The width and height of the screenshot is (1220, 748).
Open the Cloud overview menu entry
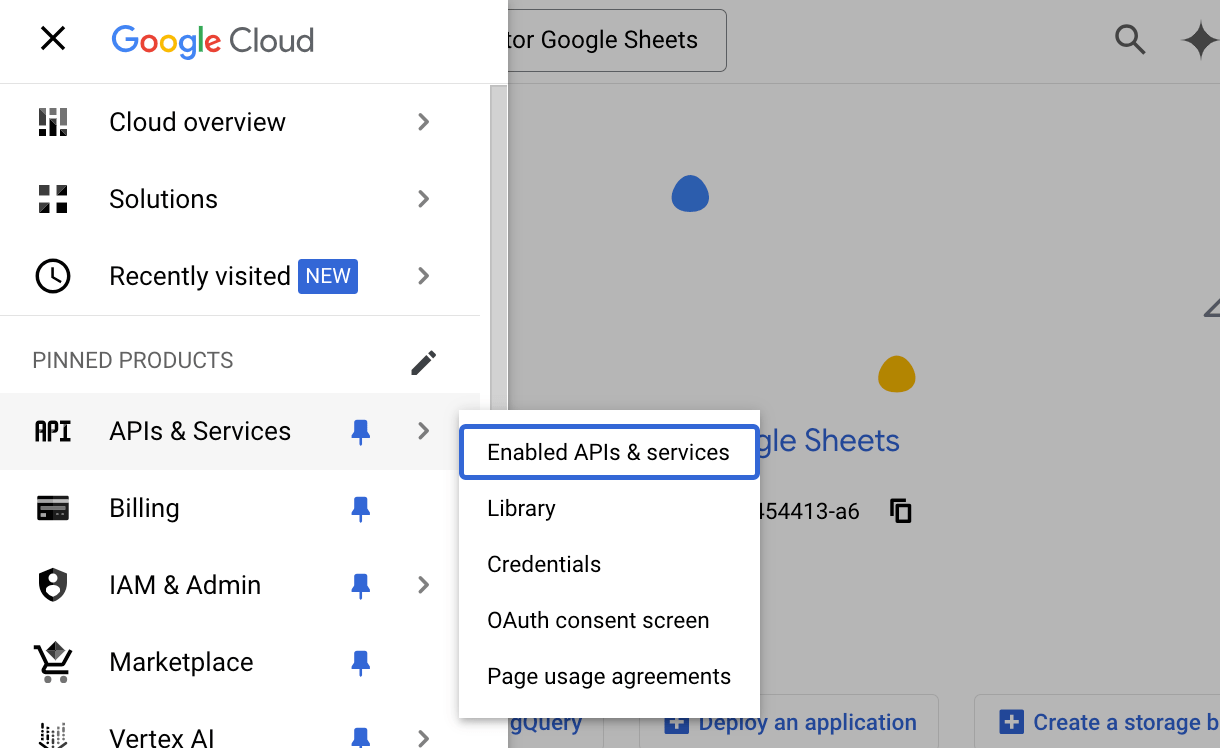[x=240, y=122]
